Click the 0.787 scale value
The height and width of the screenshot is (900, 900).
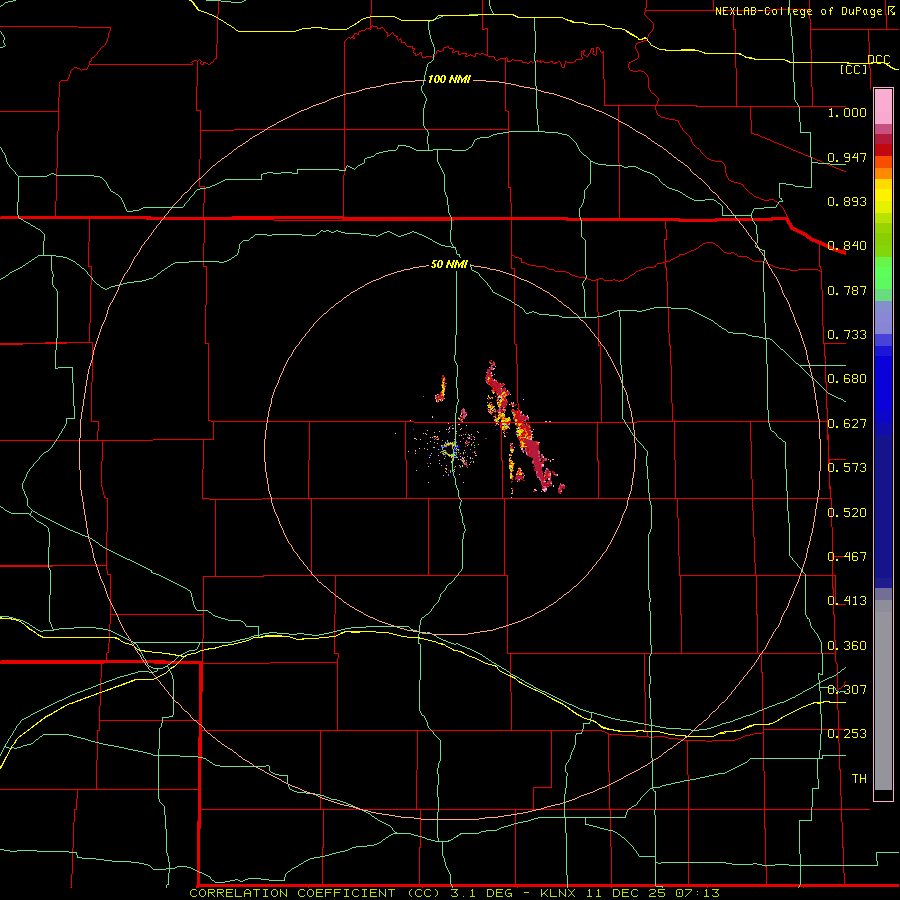[847, 290]
